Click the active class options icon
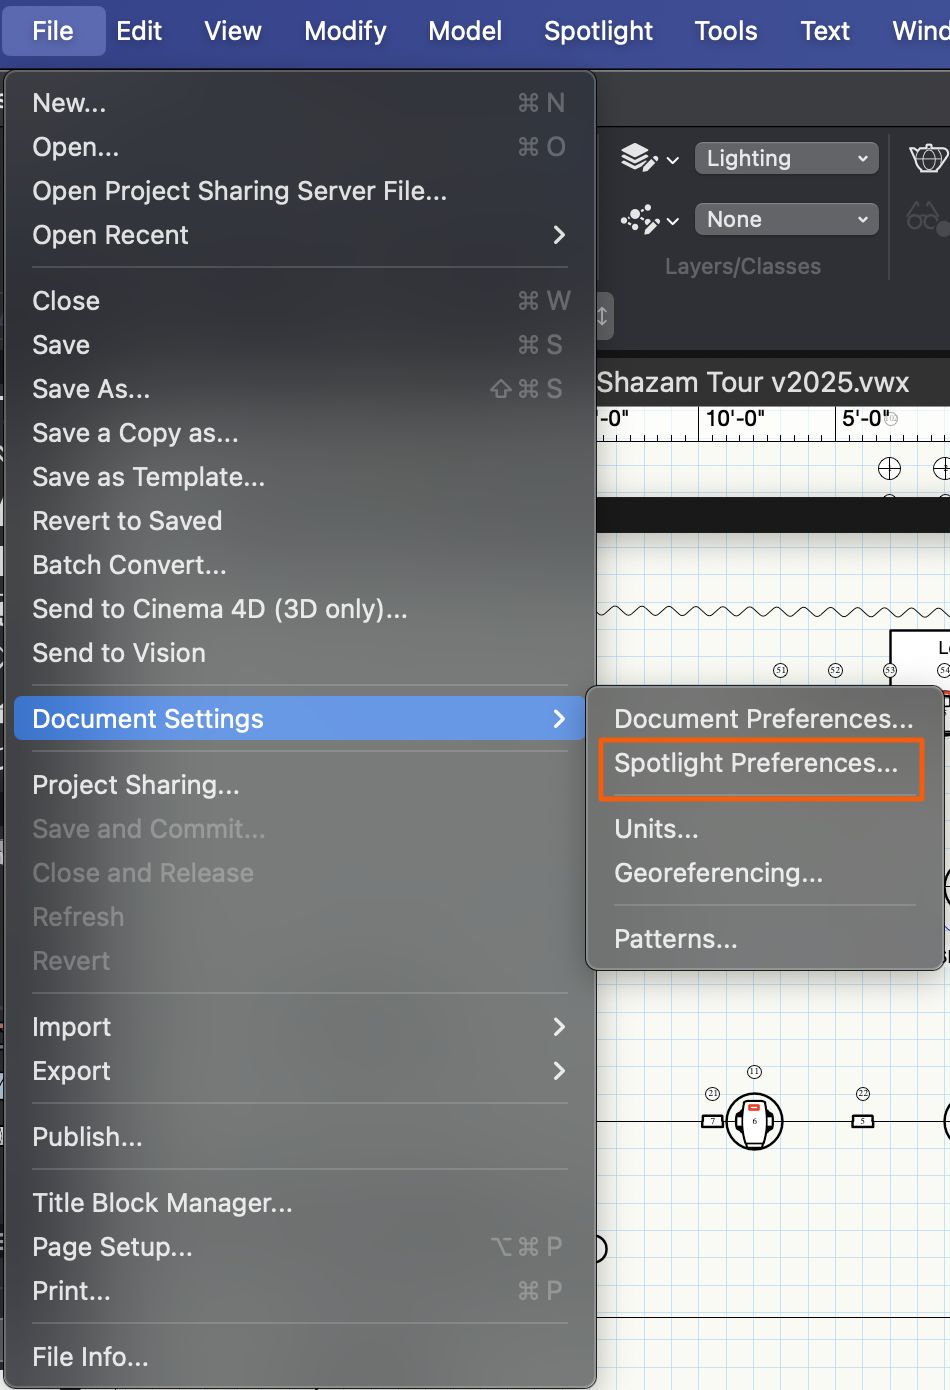The height and width of the screenshot is (1390, 950). point(648,219)
